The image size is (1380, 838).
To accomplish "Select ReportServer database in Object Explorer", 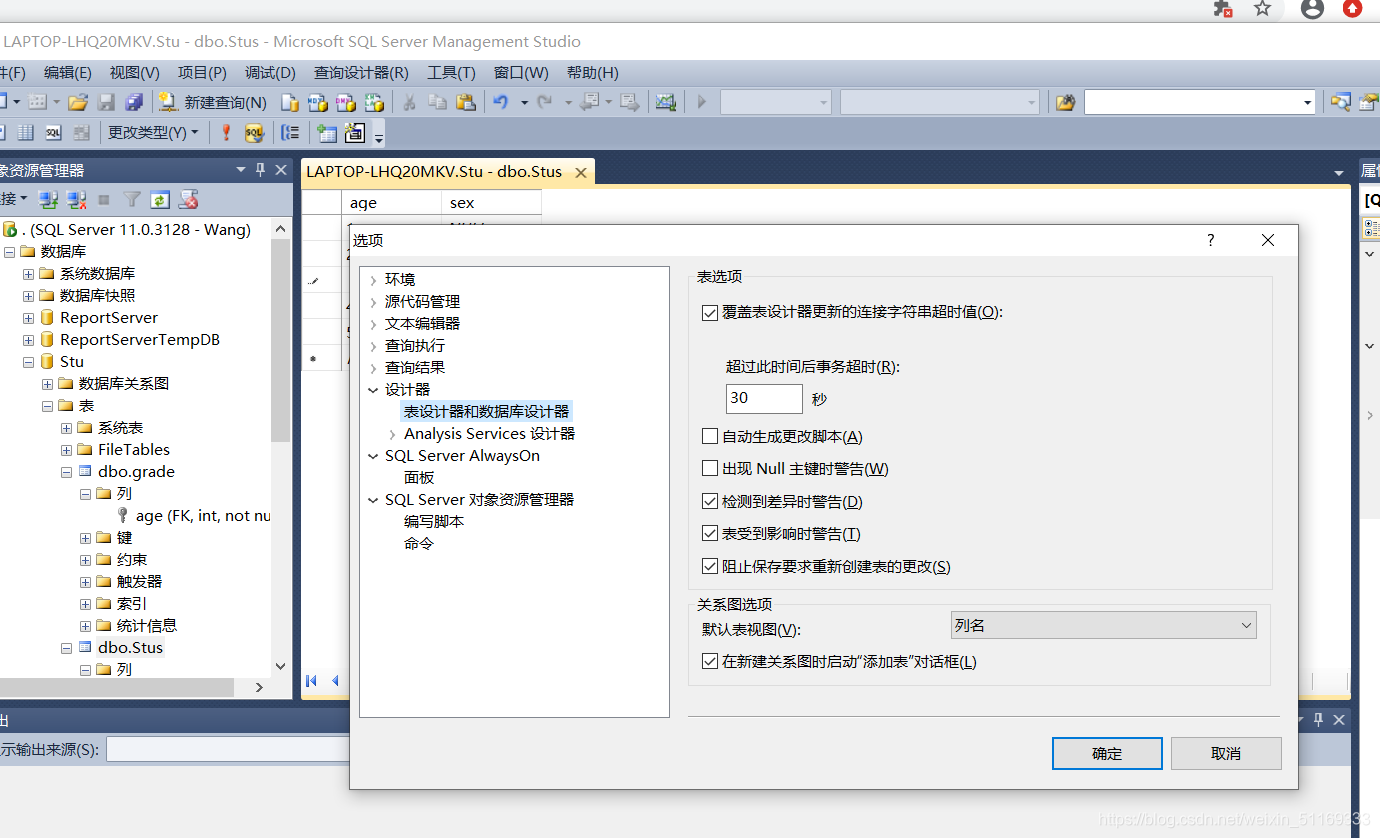I will 109,317.
